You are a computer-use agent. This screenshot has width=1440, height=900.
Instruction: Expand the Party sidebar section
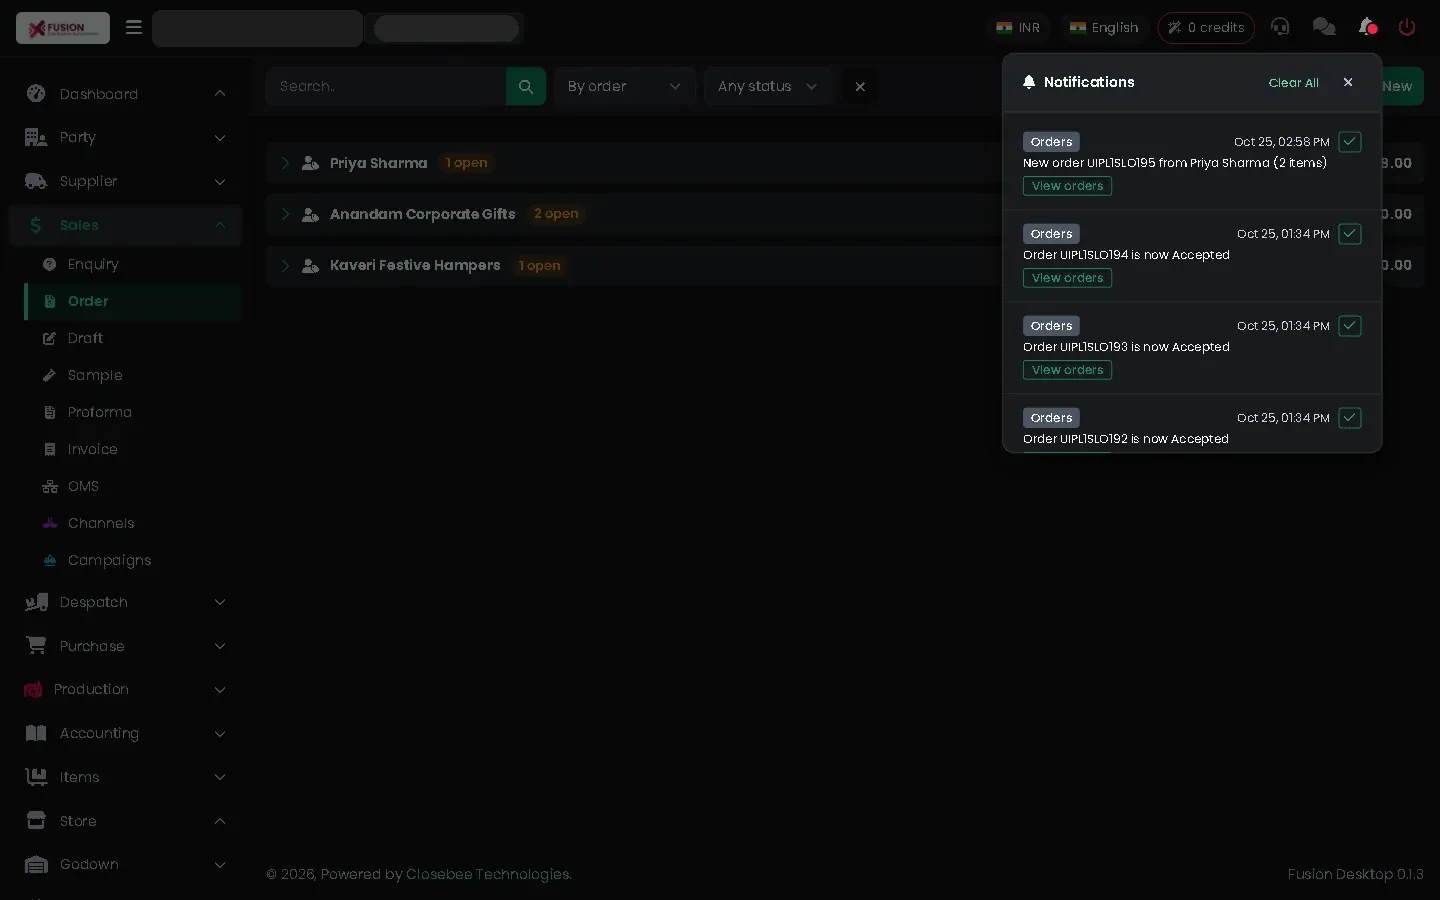tap(125, 137)
